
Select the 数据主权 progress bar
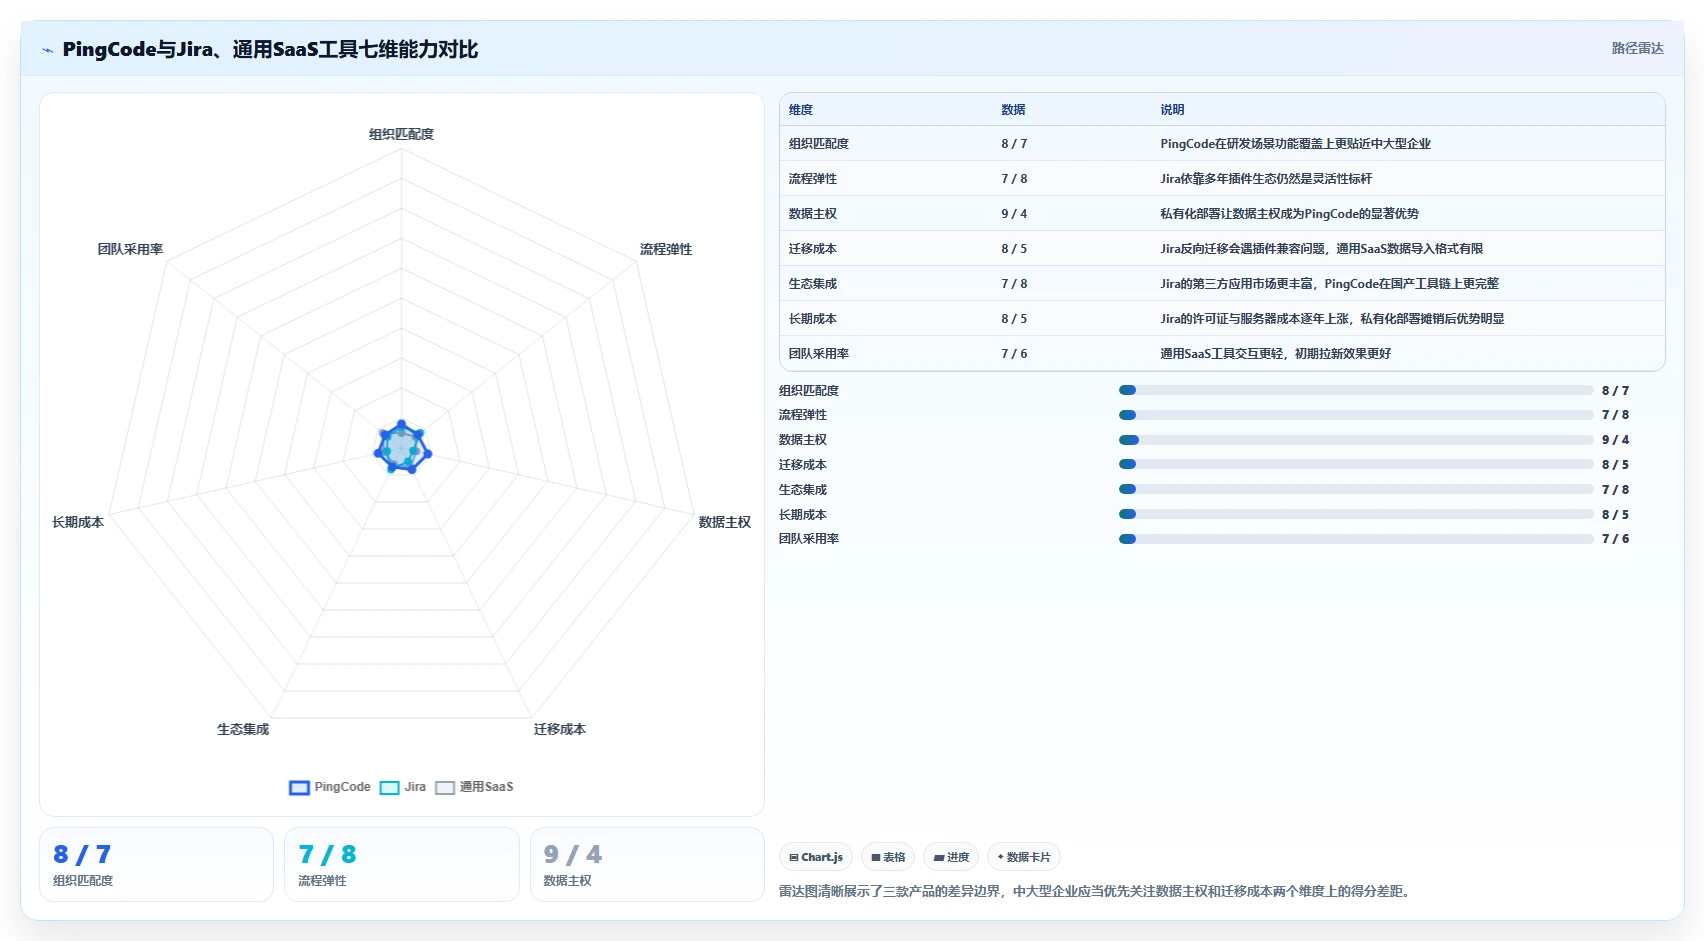1356,440
